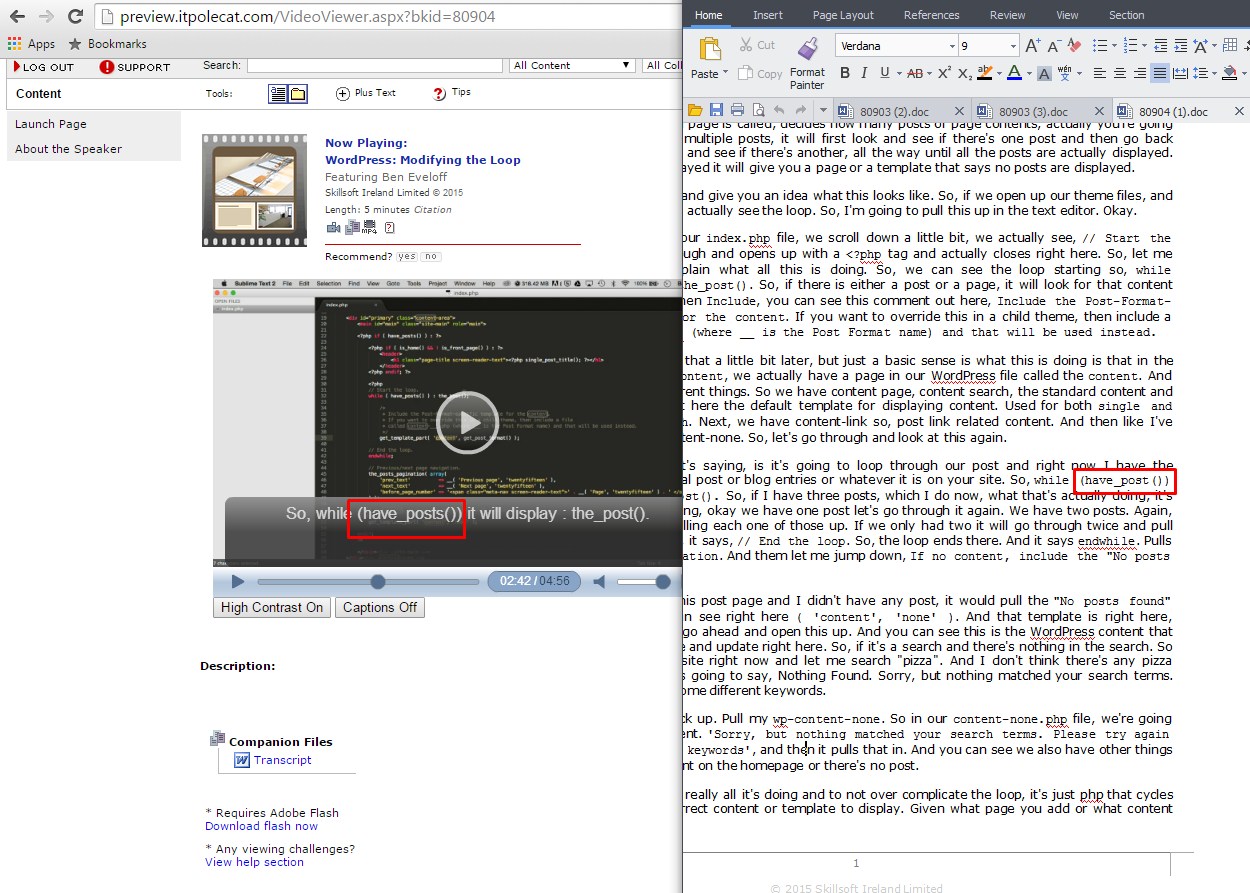Open highlight color dropdown arrow
This screenshot has height=893, width=1250.
coord(998,74)
